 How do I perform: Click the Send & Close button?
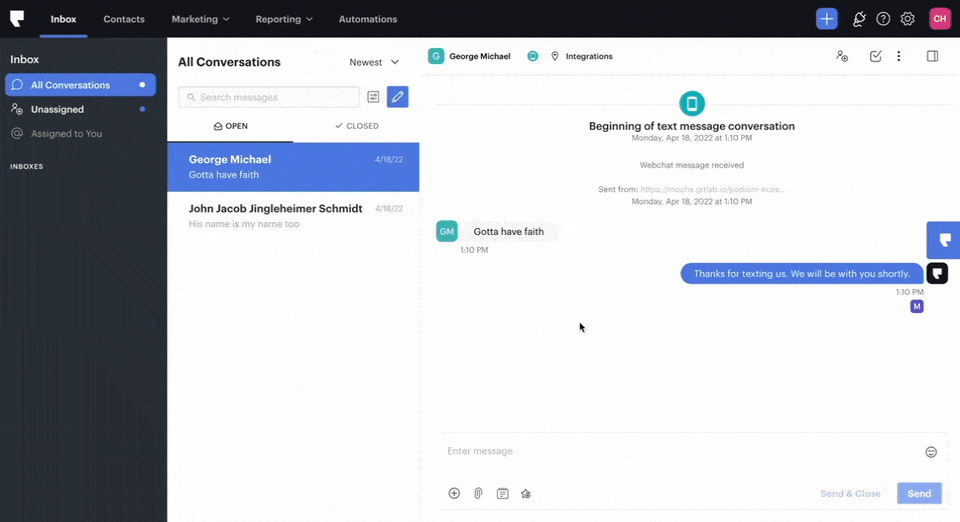(850, 493)
